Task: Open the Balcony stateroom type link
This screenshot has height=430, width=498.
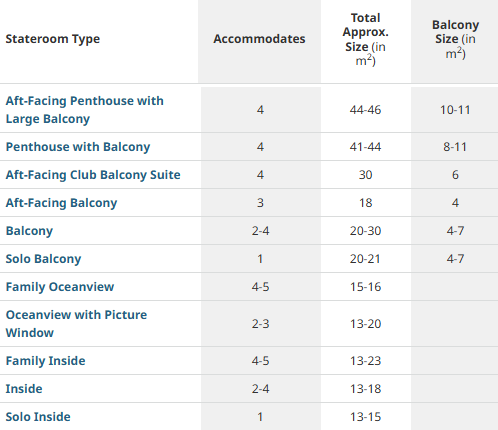Action: click(x=29, y=231)
